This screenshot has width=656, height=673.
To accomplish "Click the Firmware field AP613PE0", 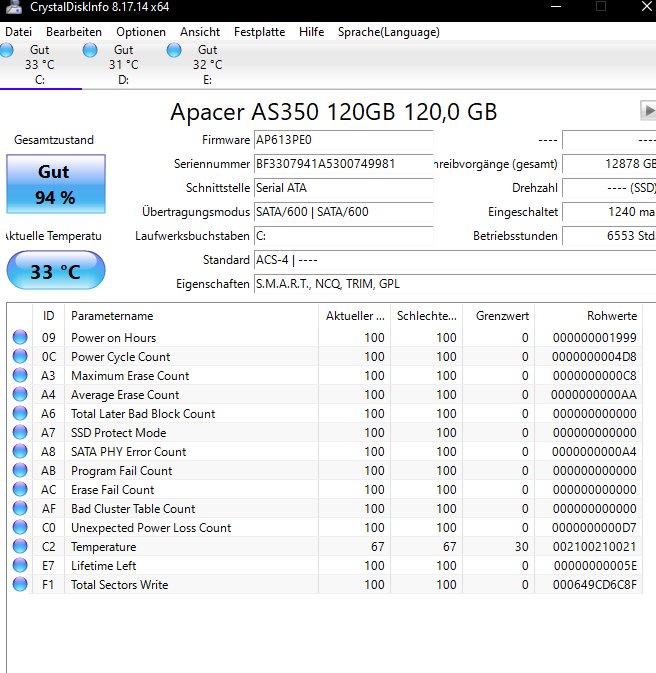I will point(343,140).
